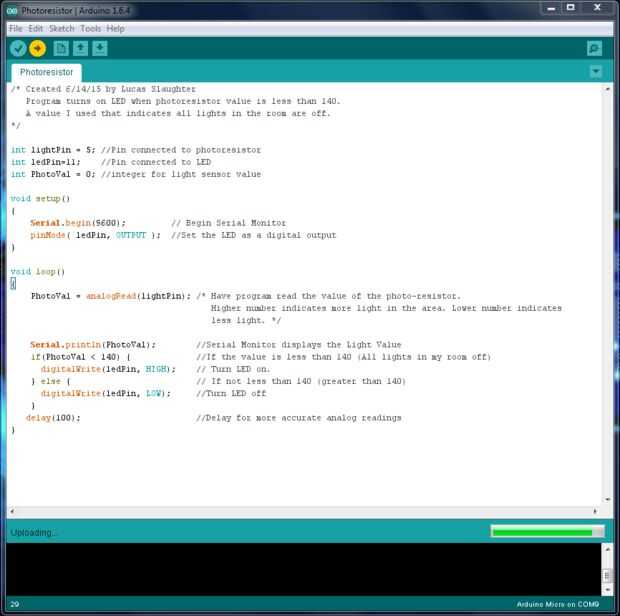Image resolution: width=620 pixels, height=616 pixels.
Task: Click comment '//Delay for more accurate analog readings'
Action: pyautogui.click(x=299, y=418)
